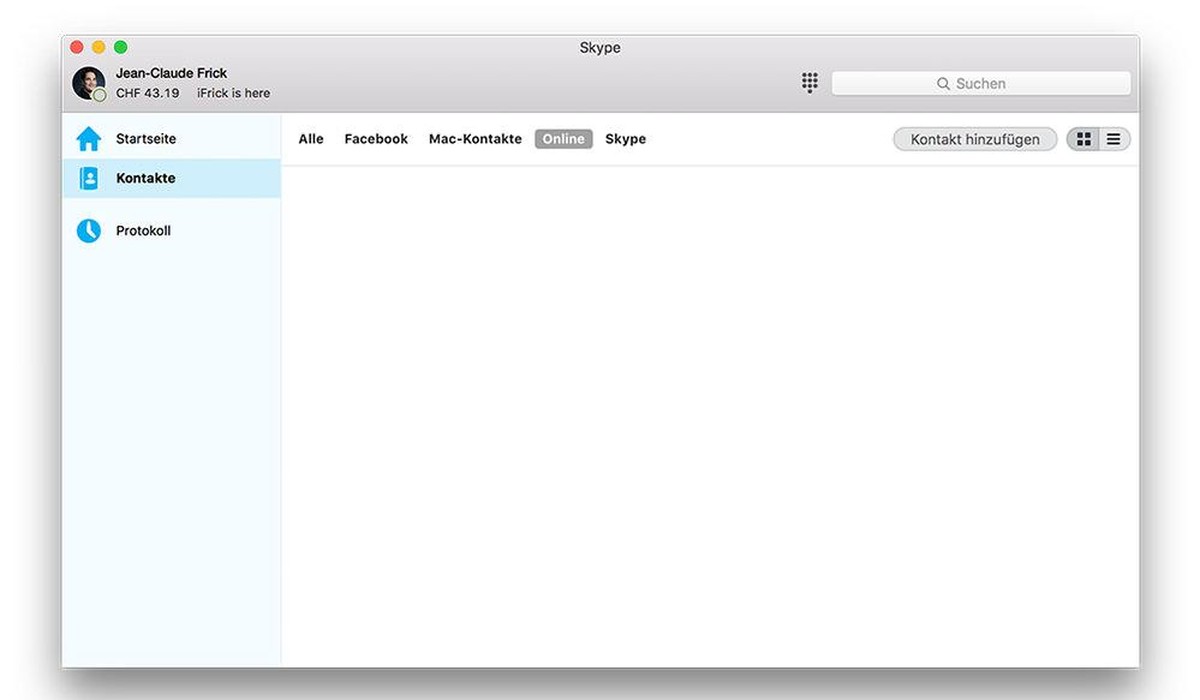Click the CHF 43.19 credit balance
This screenshot has width=1200, height=700.
point(147,93)
